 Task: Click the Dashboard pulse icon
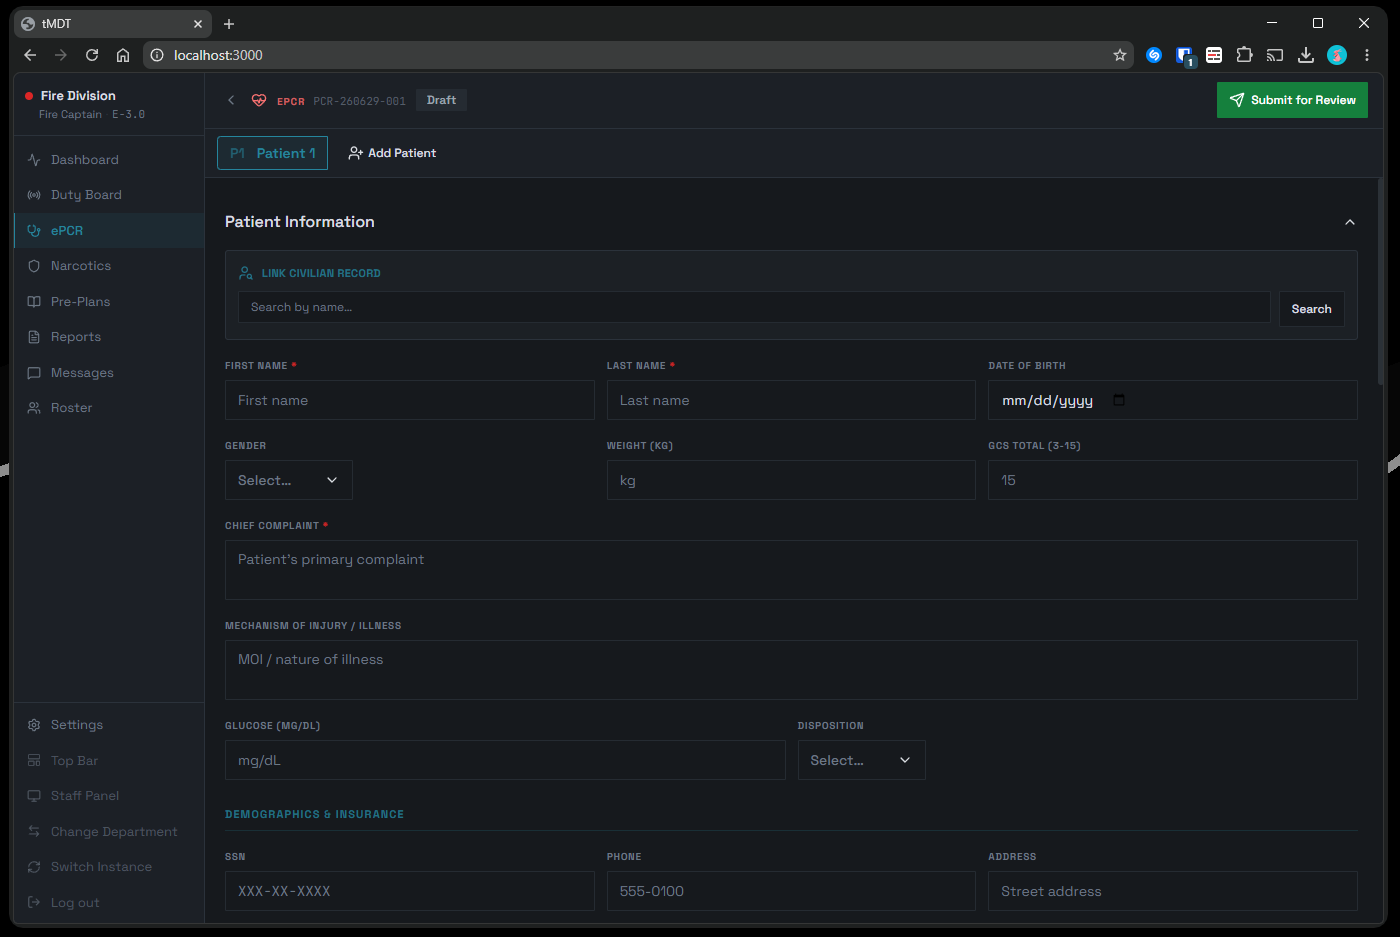click(x=34, y=160)
